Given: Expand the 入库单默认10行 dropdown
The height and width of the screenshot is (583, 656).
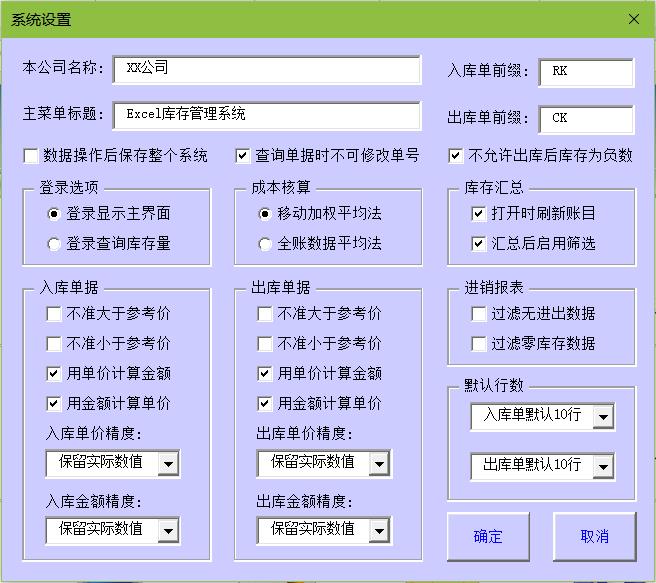Looking at the screenshot, I should tap(603, 417).
